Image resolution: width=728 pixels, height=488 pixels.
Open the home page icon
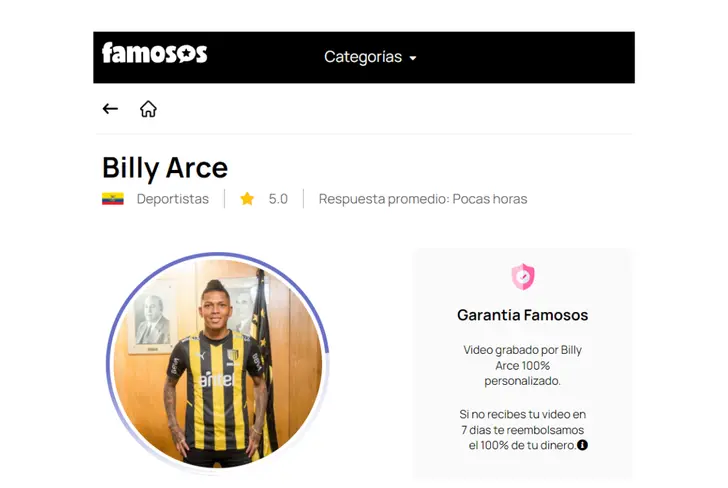(148, 109)
